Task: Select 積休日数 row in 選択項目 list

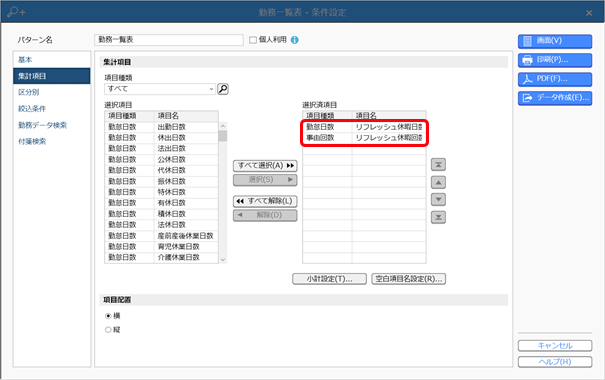Action: tap(161, 214)
